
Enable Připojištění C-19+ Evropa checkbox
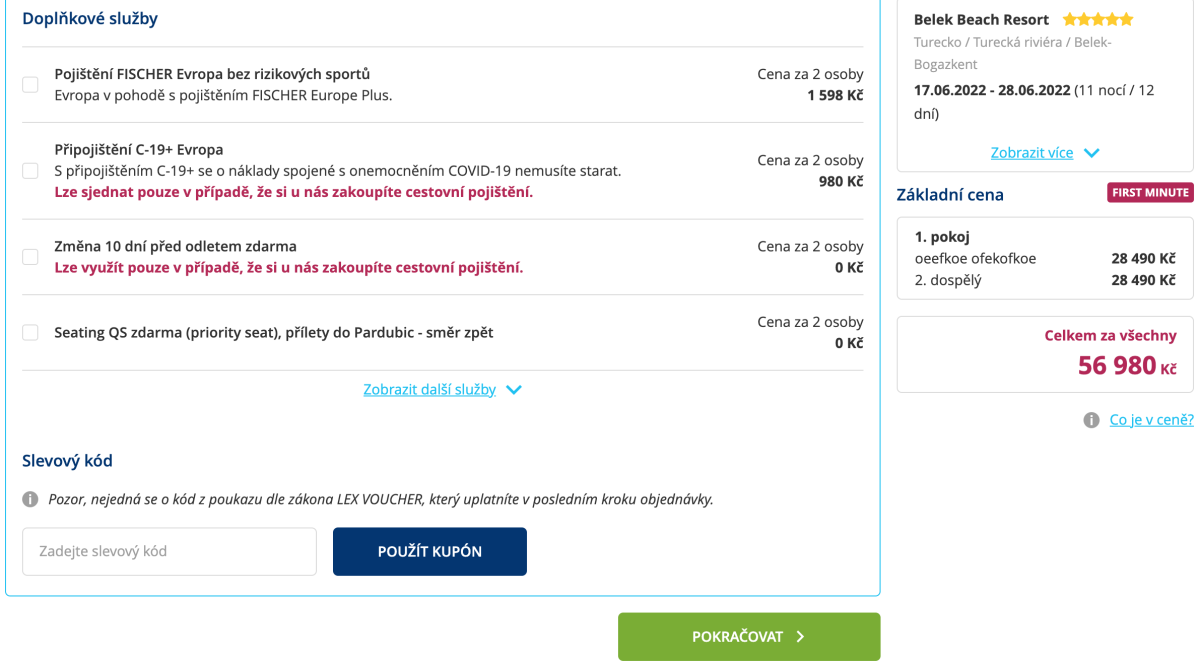coord(31,171)
